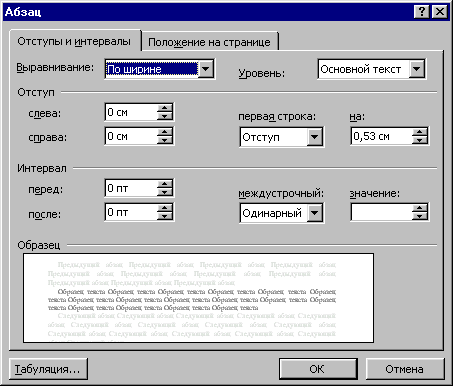The image size is (453, 386).
Task: Confirm with the OK button
Action: 318,369
